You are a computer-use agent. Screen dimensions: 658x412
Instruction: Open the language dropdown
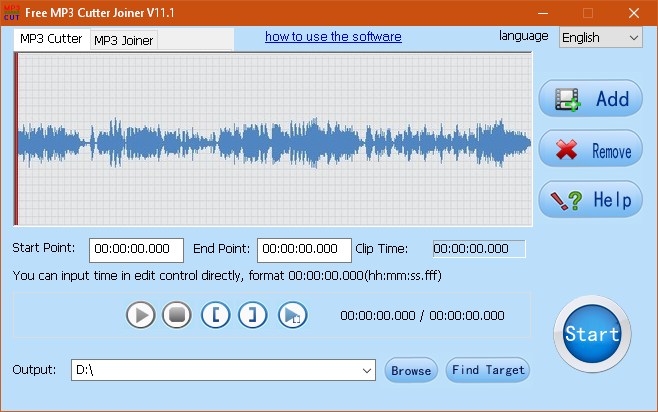tap(600, 37)
